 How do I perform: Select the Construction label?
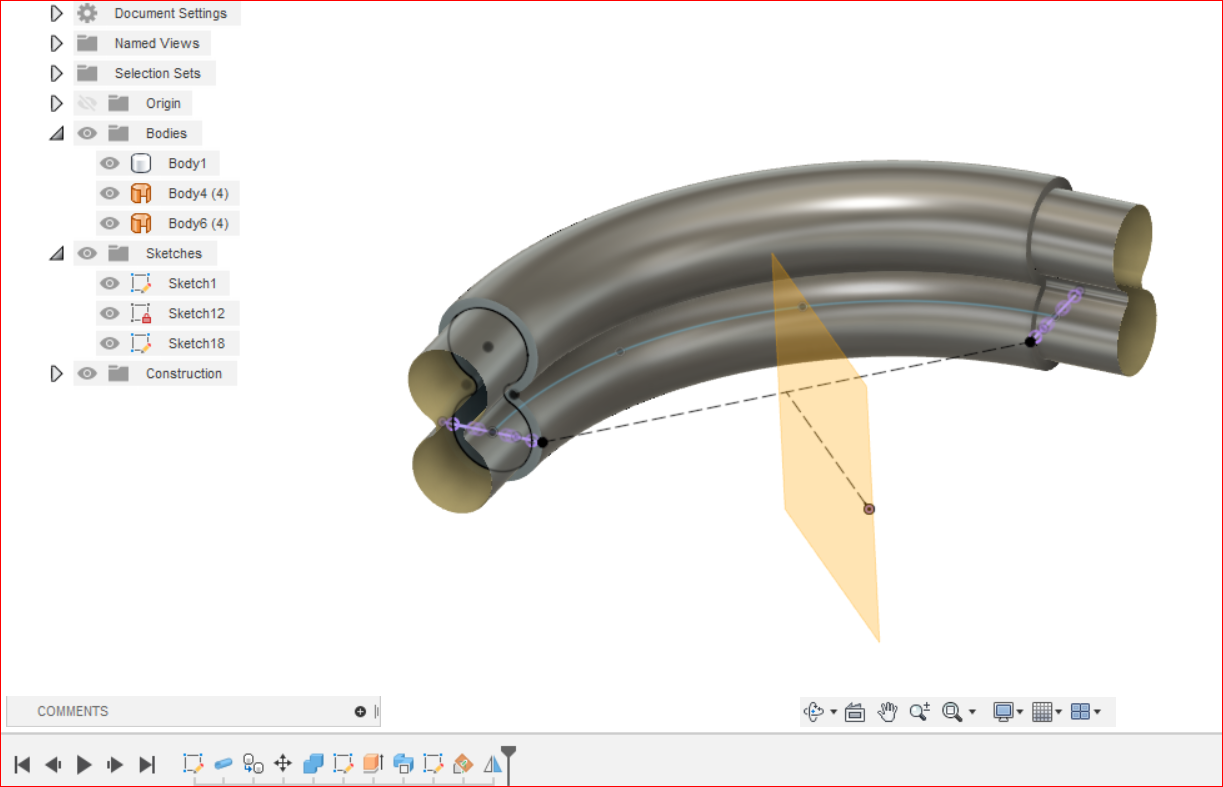tap(184, 373)
